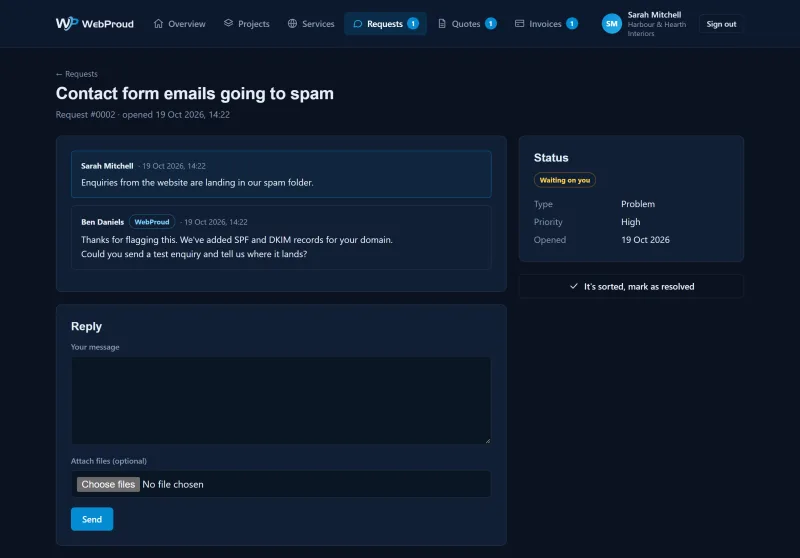Click the Projects layers icon
Screen dimensions: 800x558
228,23
